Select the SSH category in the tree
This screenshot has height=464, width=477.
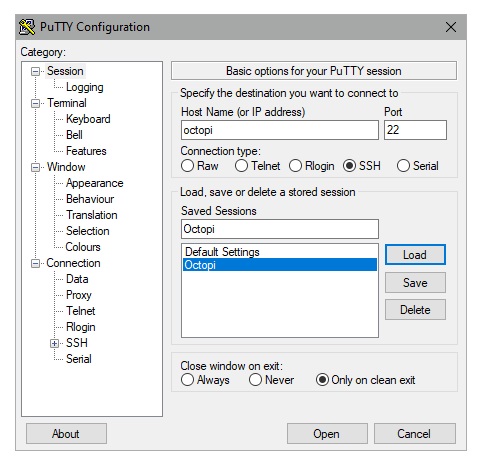(x=77, y=343)
